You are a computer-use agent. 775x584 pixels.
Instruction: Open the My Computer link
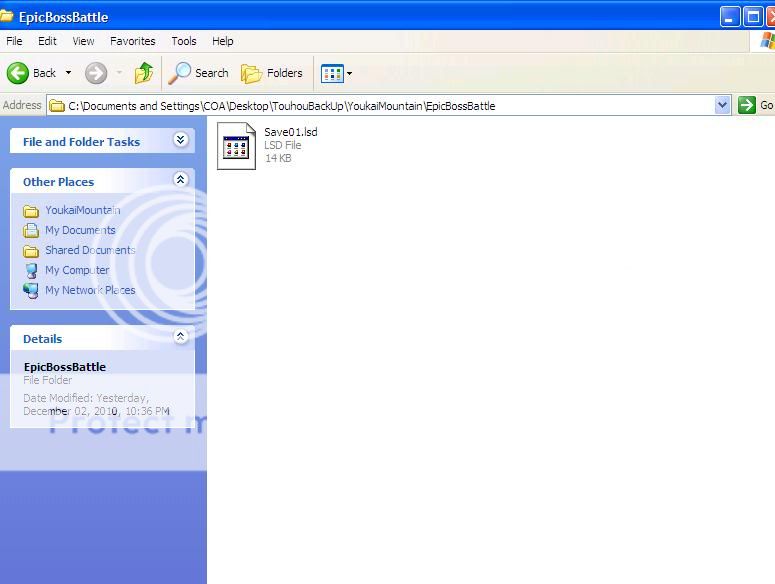pos(76,270)
